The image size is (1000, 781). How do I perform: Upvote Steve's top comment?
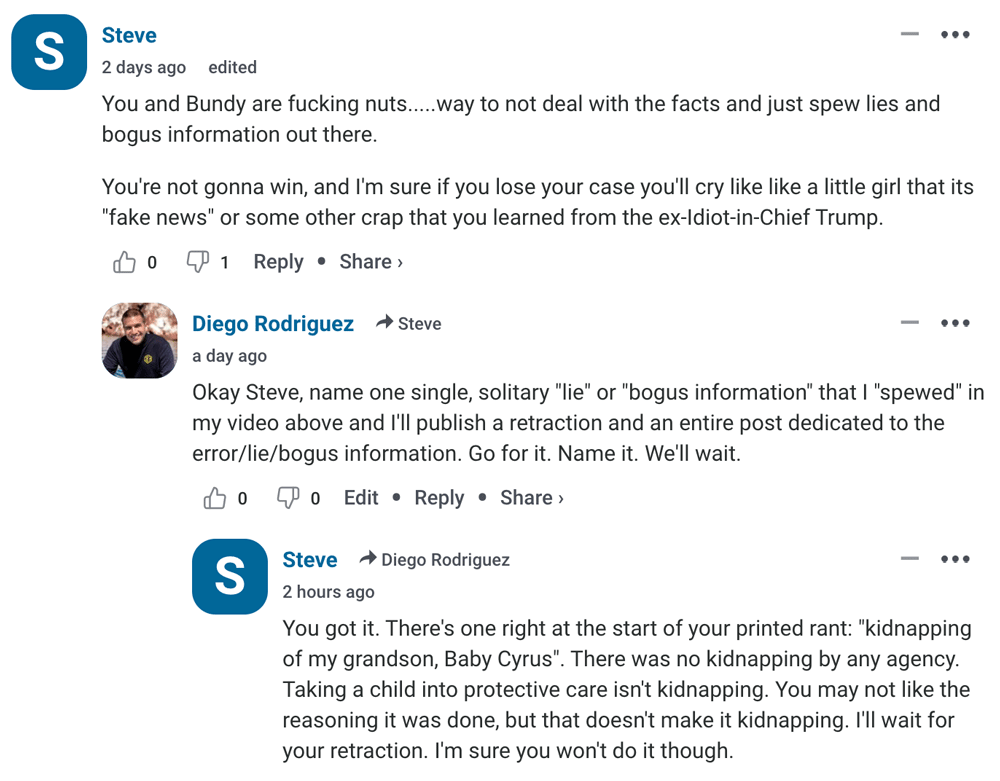point(125,262)
